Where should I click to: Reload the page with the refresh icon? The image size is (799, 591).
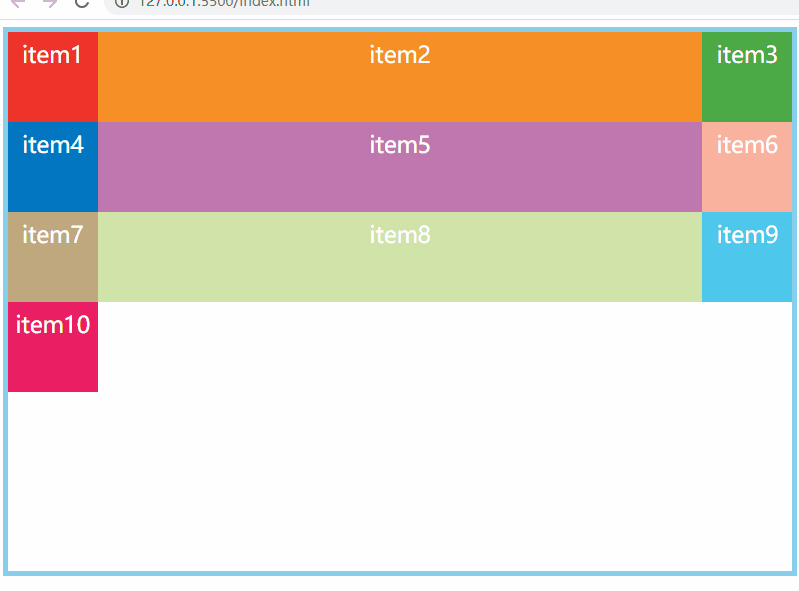tap(82, 3)
